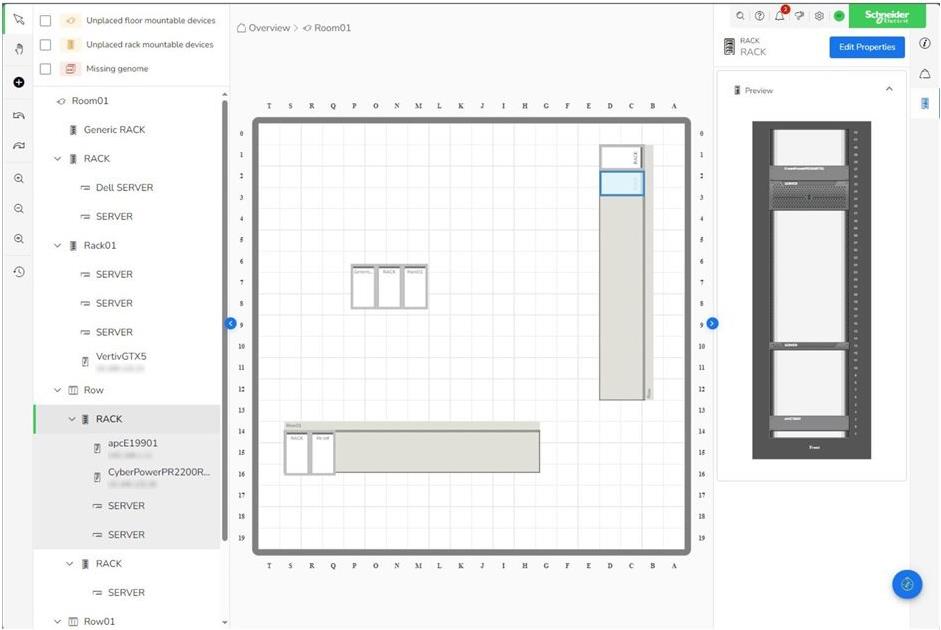Image resolution: width=941 pixels, height=630 pixels.
Task: Click the undo arrow icon
Action: (x=18, y=115)
